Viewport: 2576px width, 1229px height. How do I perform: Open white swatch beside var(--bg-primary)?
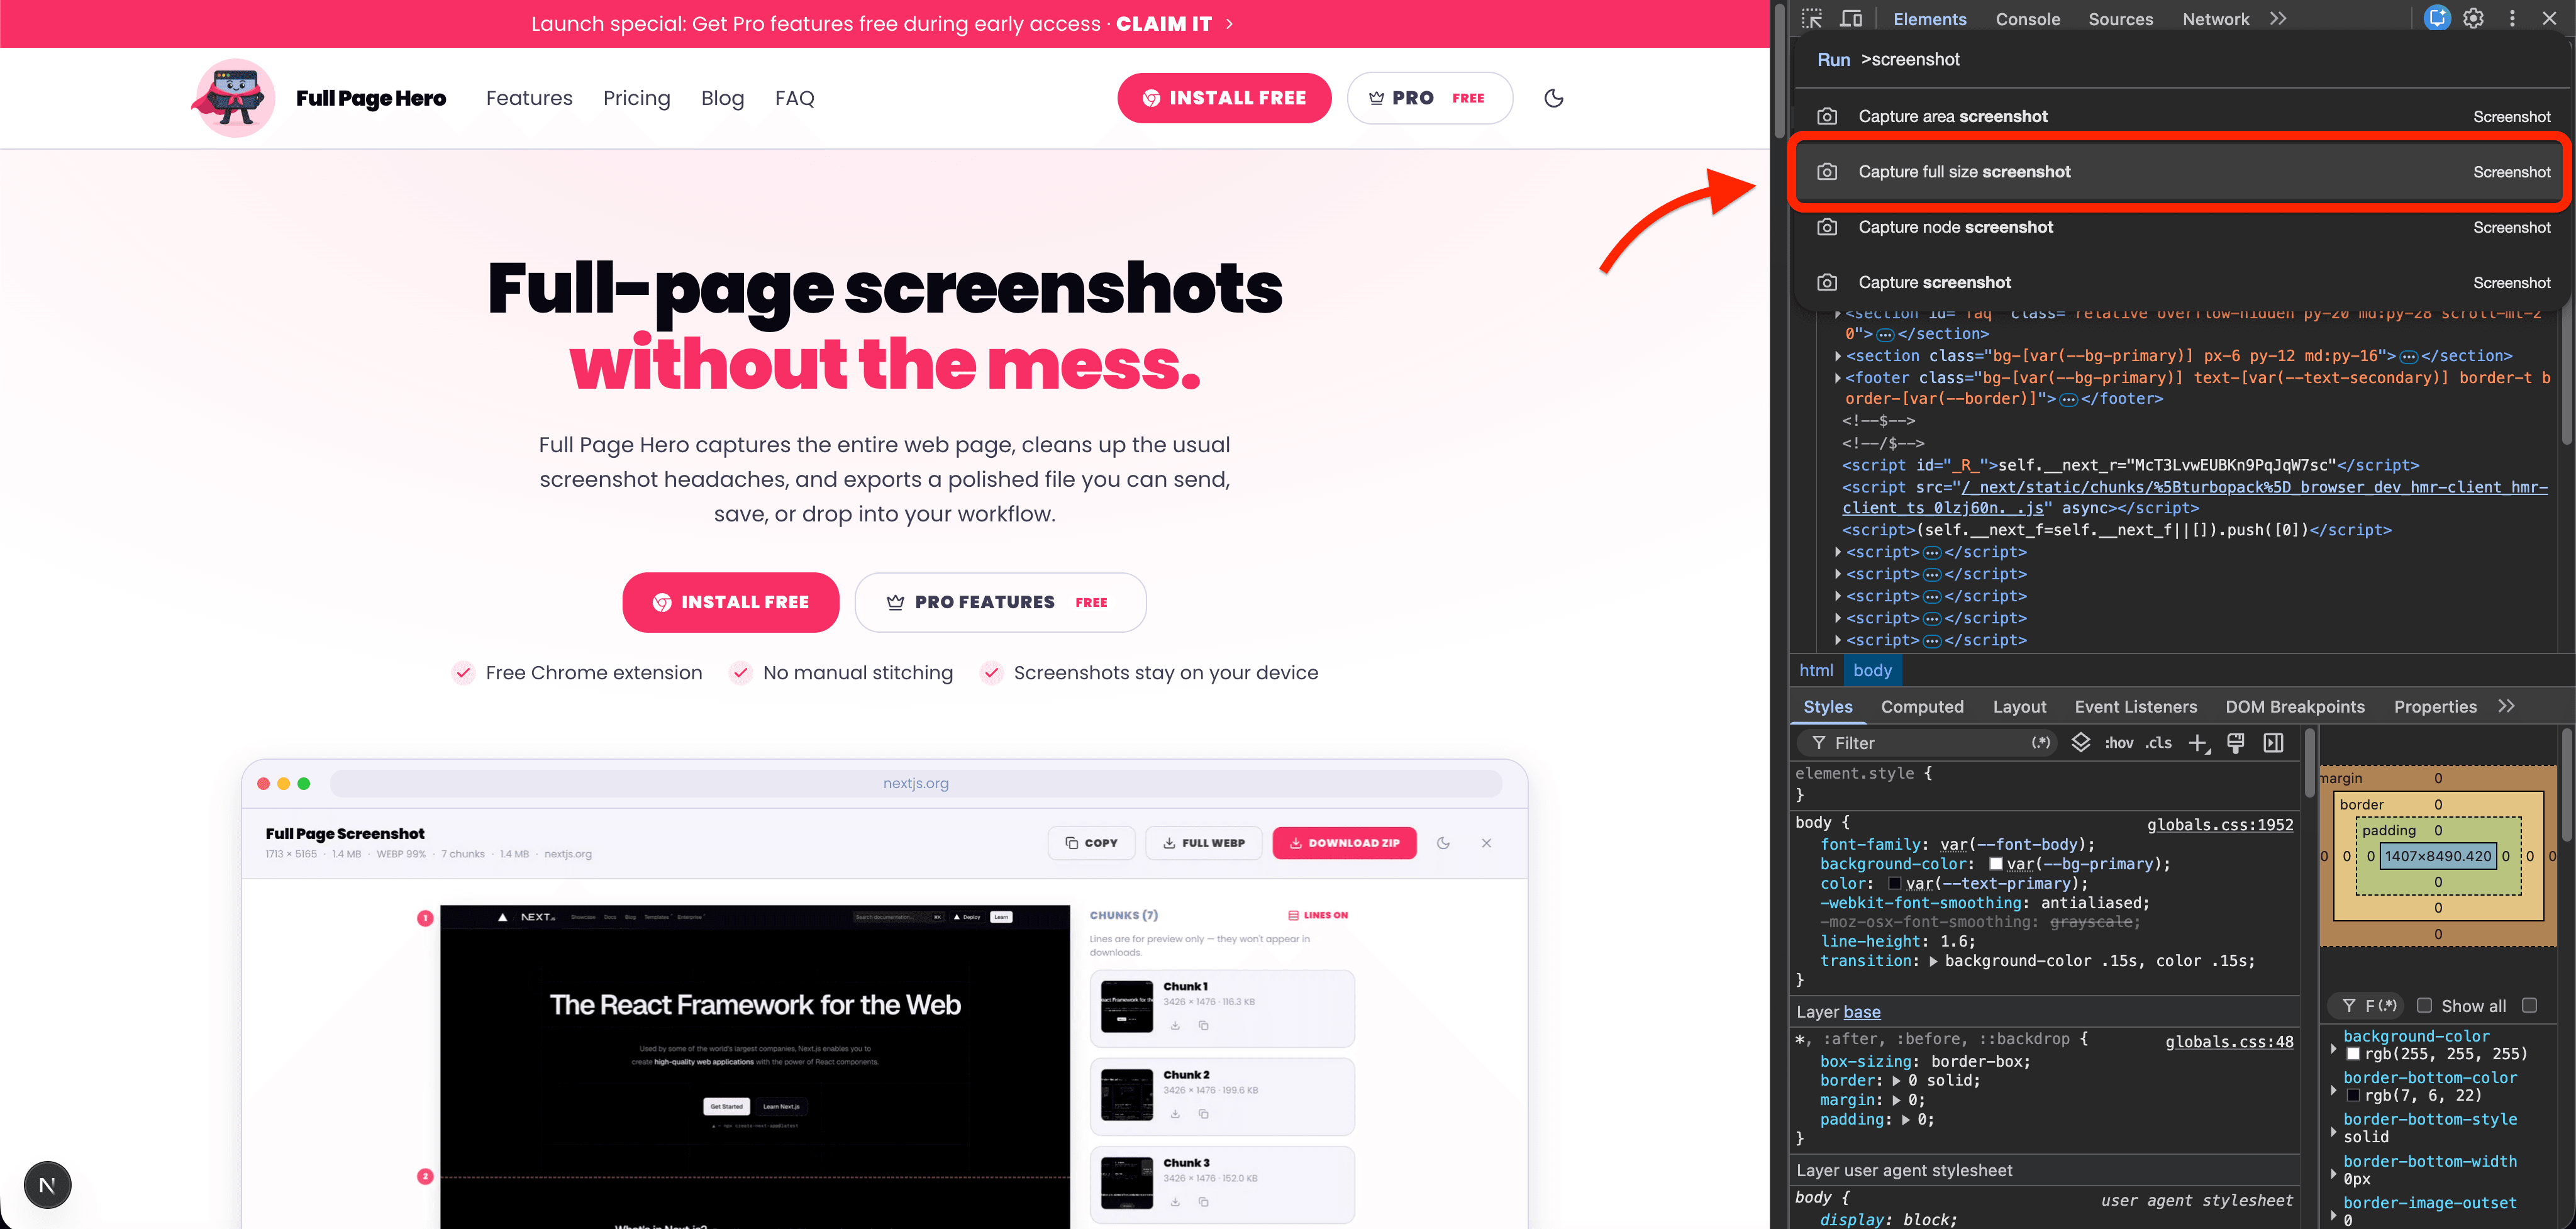[1995, 864]
